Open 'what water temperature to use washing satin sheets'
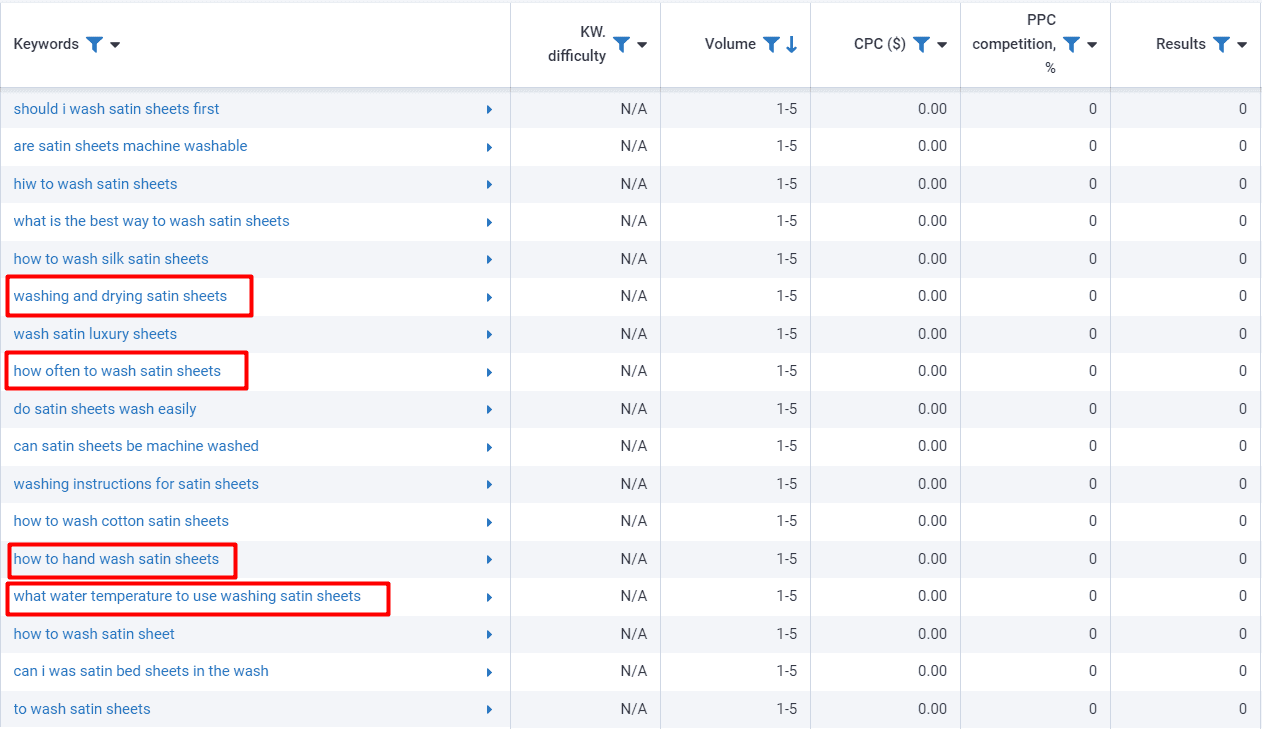Image resolution: width=1262 pixels, height=729 pixels. click(187, 596)
